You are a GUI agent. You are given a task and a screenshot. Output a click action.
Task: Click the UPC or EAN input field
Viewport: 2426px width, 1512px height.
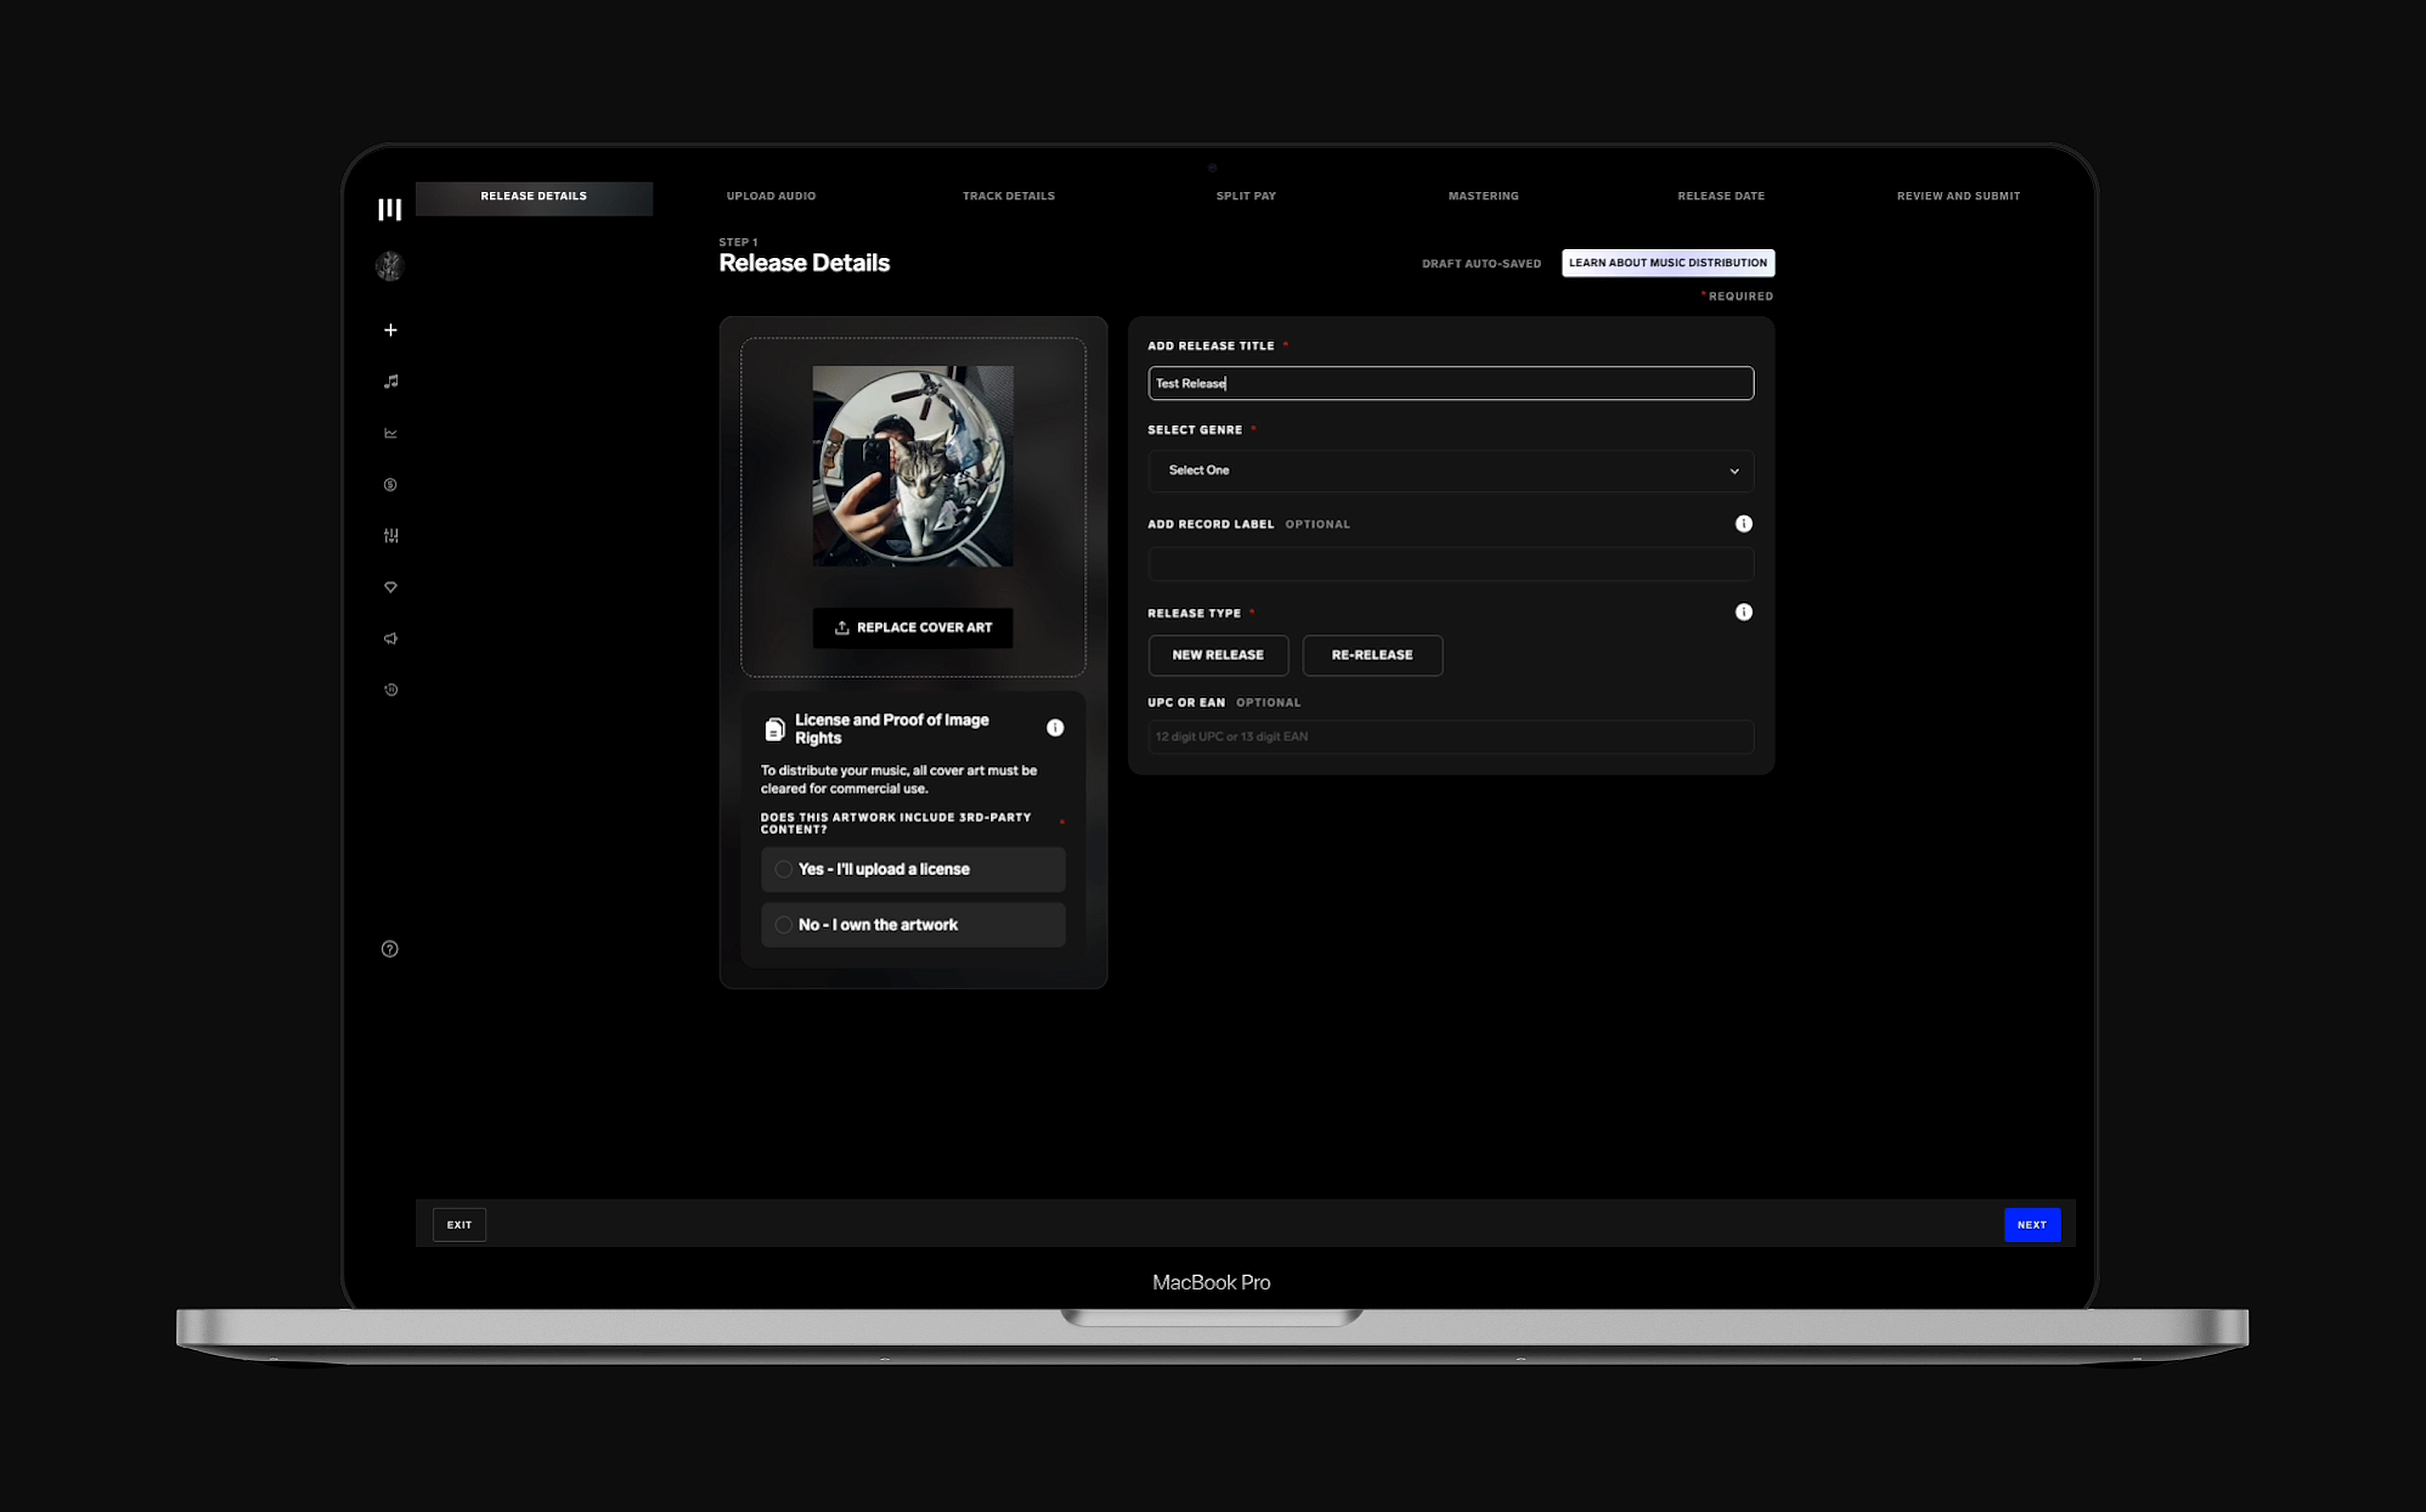(x=1450, y=737)
